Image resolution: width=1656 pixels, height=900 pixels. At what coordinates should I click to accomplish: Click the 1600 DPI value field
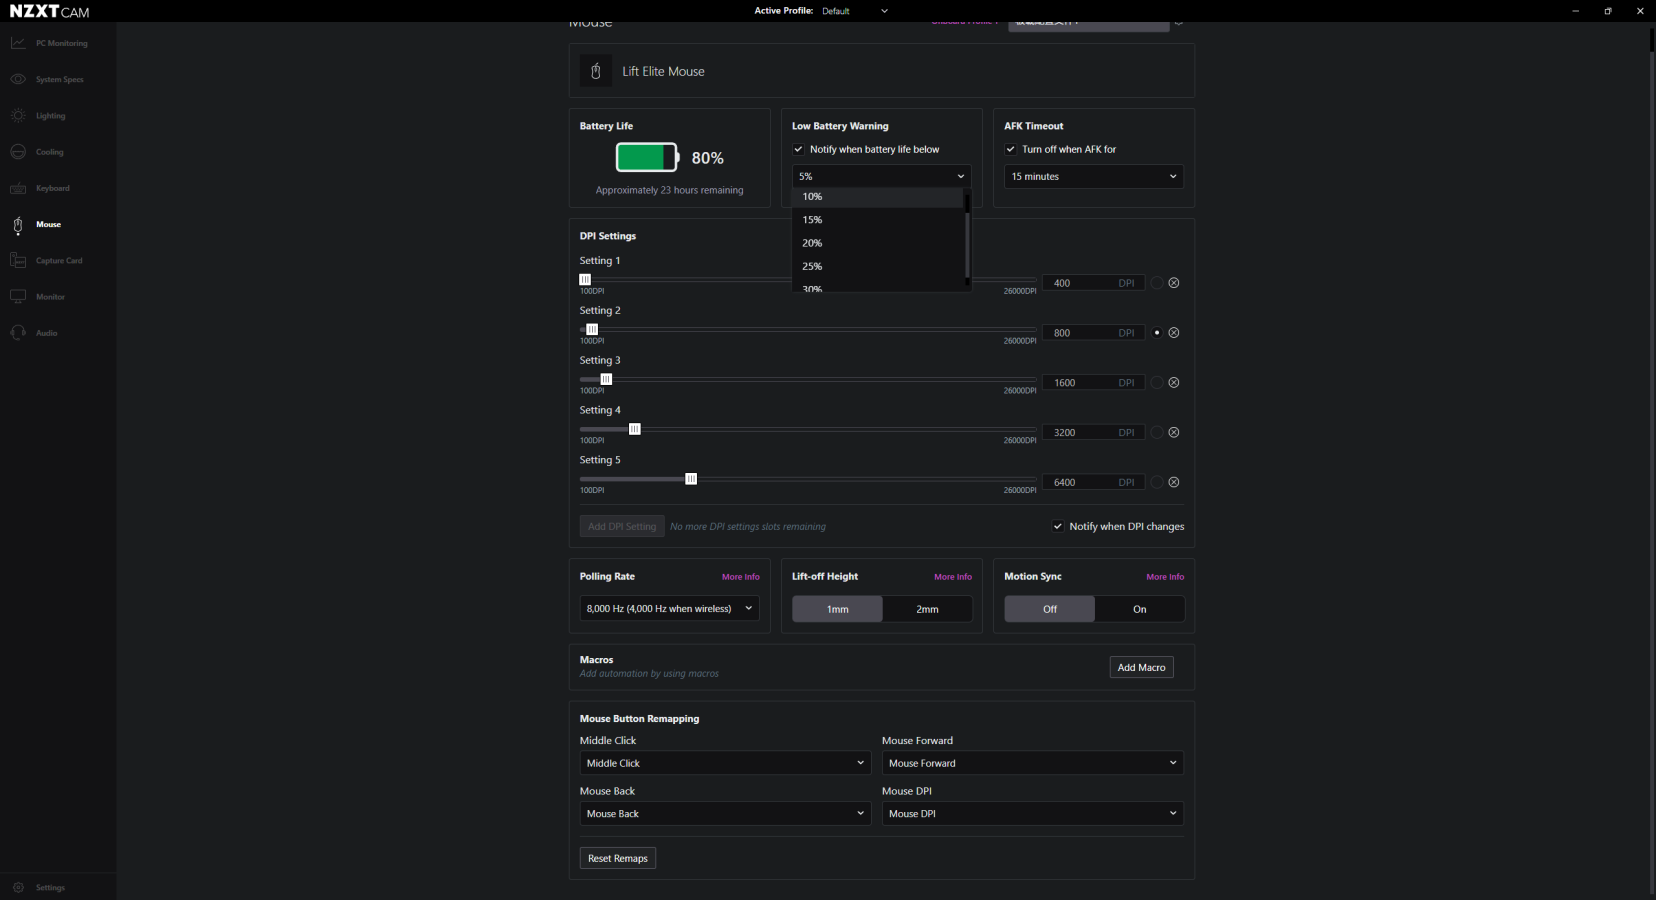point(1093,383)
